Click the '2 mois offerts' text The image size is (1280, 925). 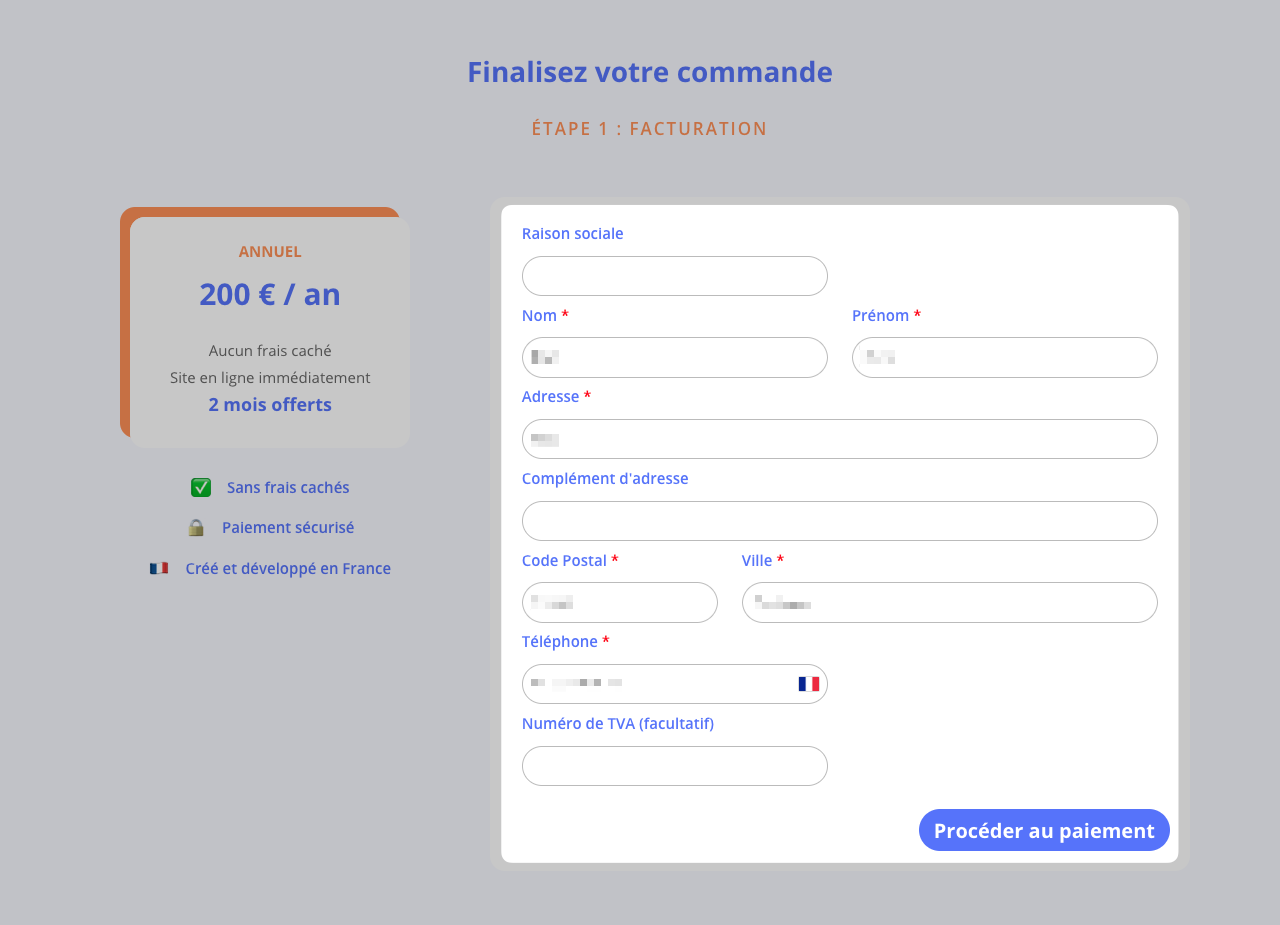[270, 404]
